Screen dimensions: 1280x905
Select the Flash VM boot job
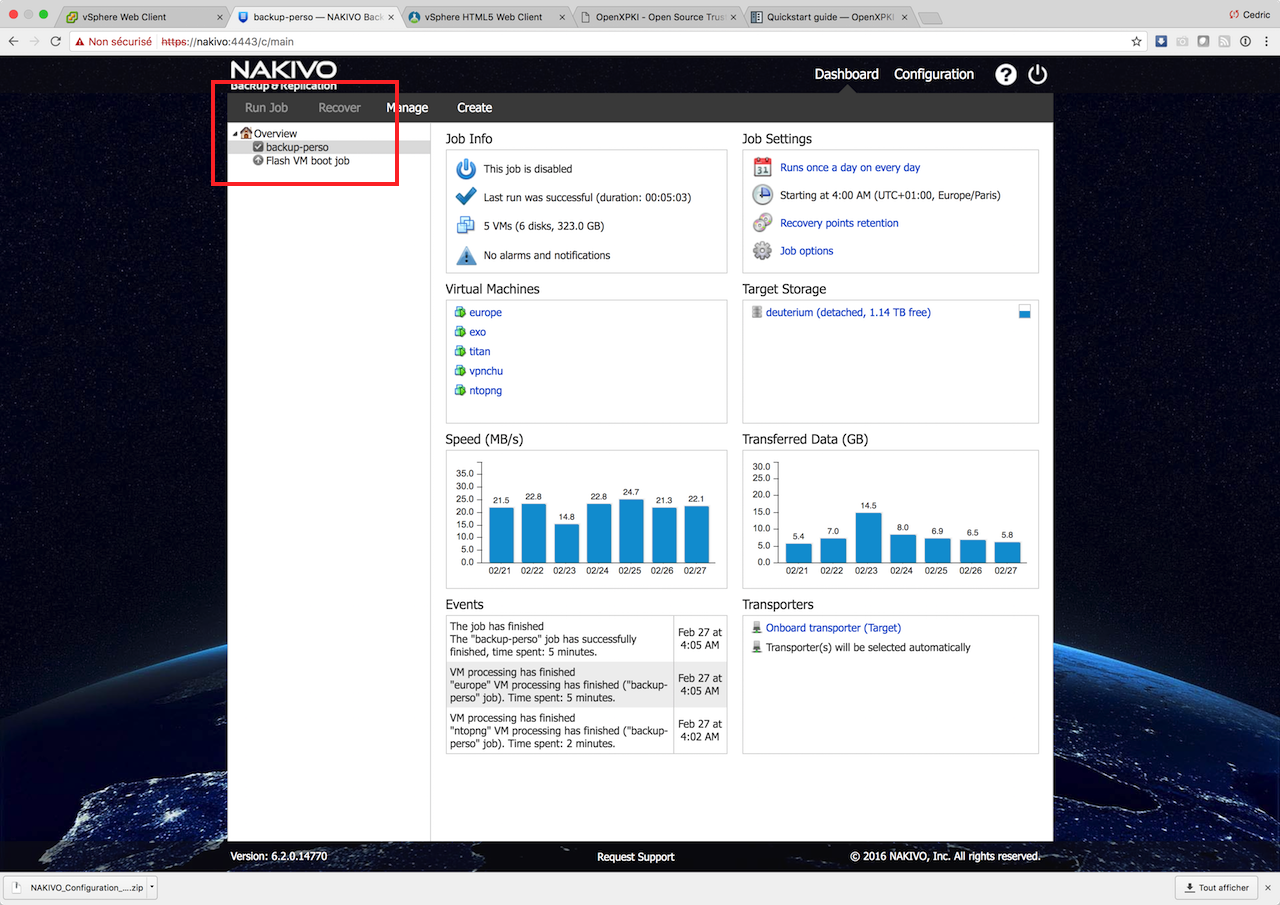tap(307, 161)
